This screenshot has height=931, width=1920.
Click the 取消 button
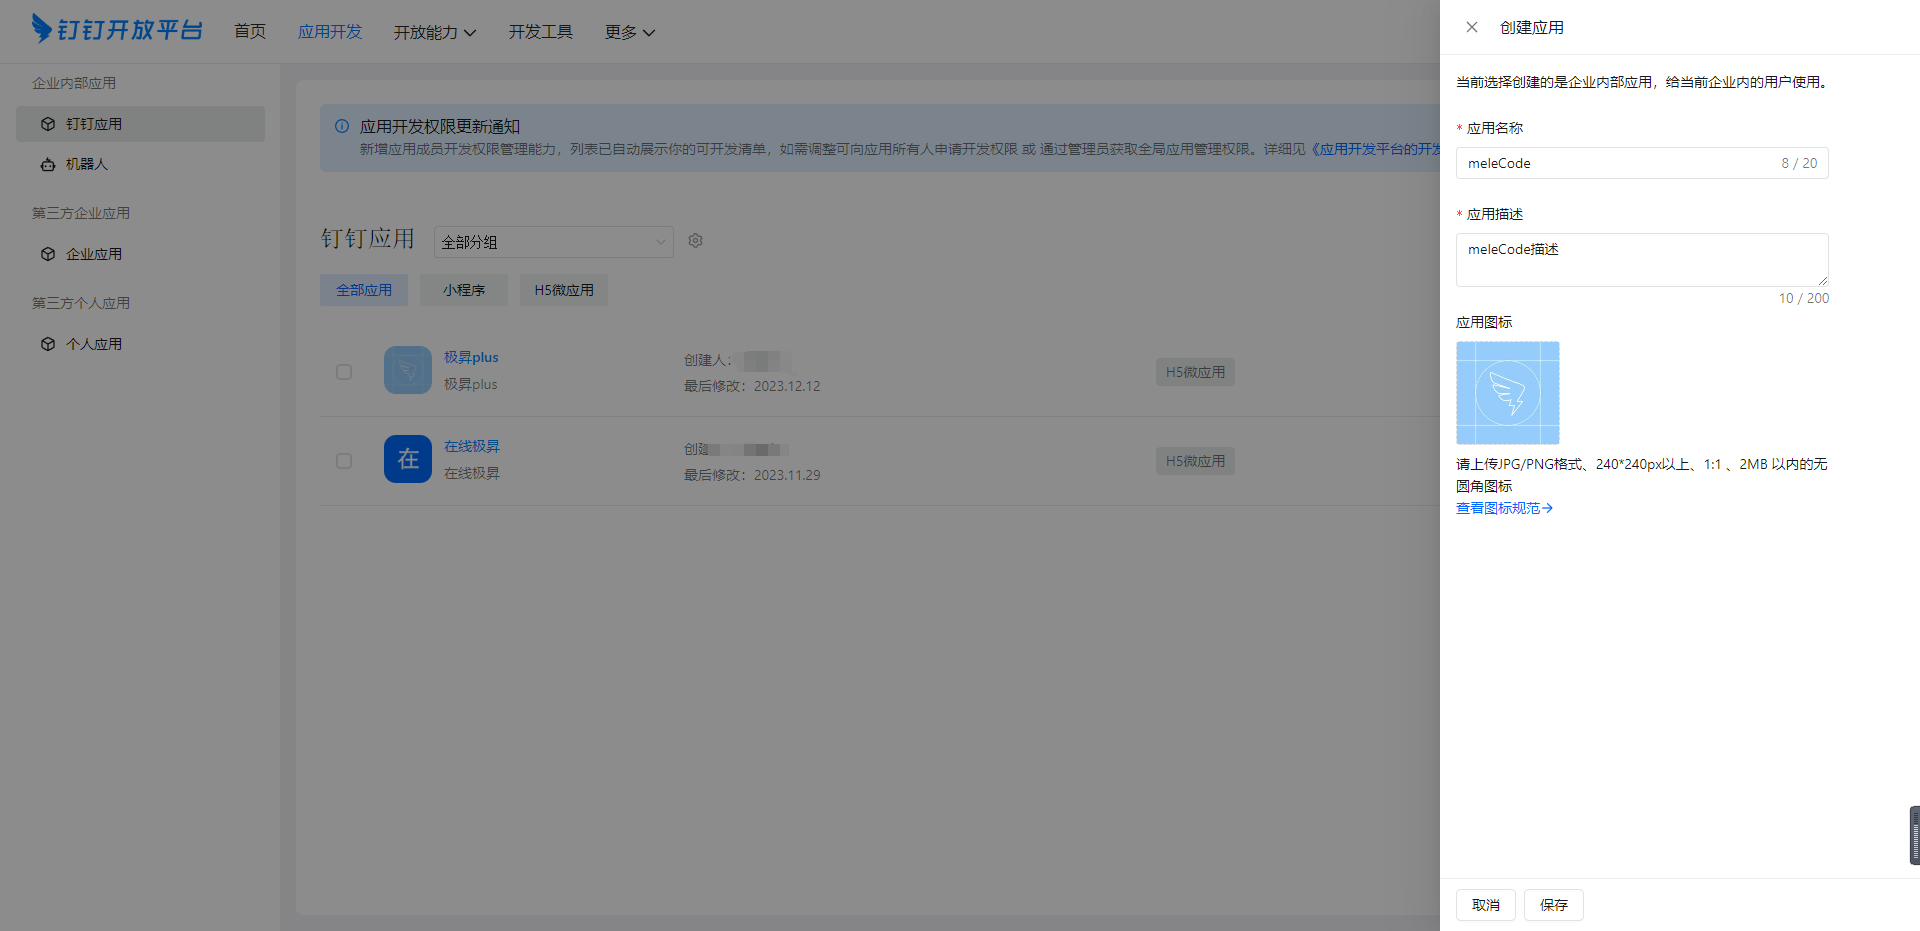pyautogui.click(x=1486, y=905)
